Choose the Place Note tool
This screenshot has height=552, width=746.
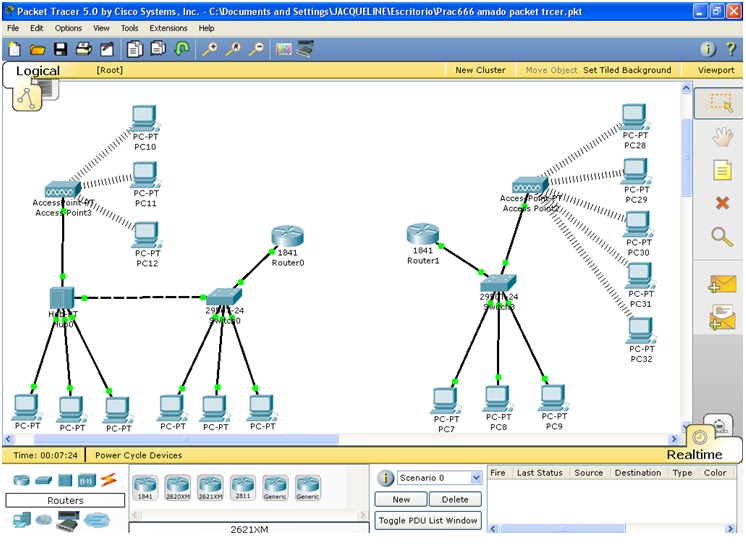(x=722, y=170)
